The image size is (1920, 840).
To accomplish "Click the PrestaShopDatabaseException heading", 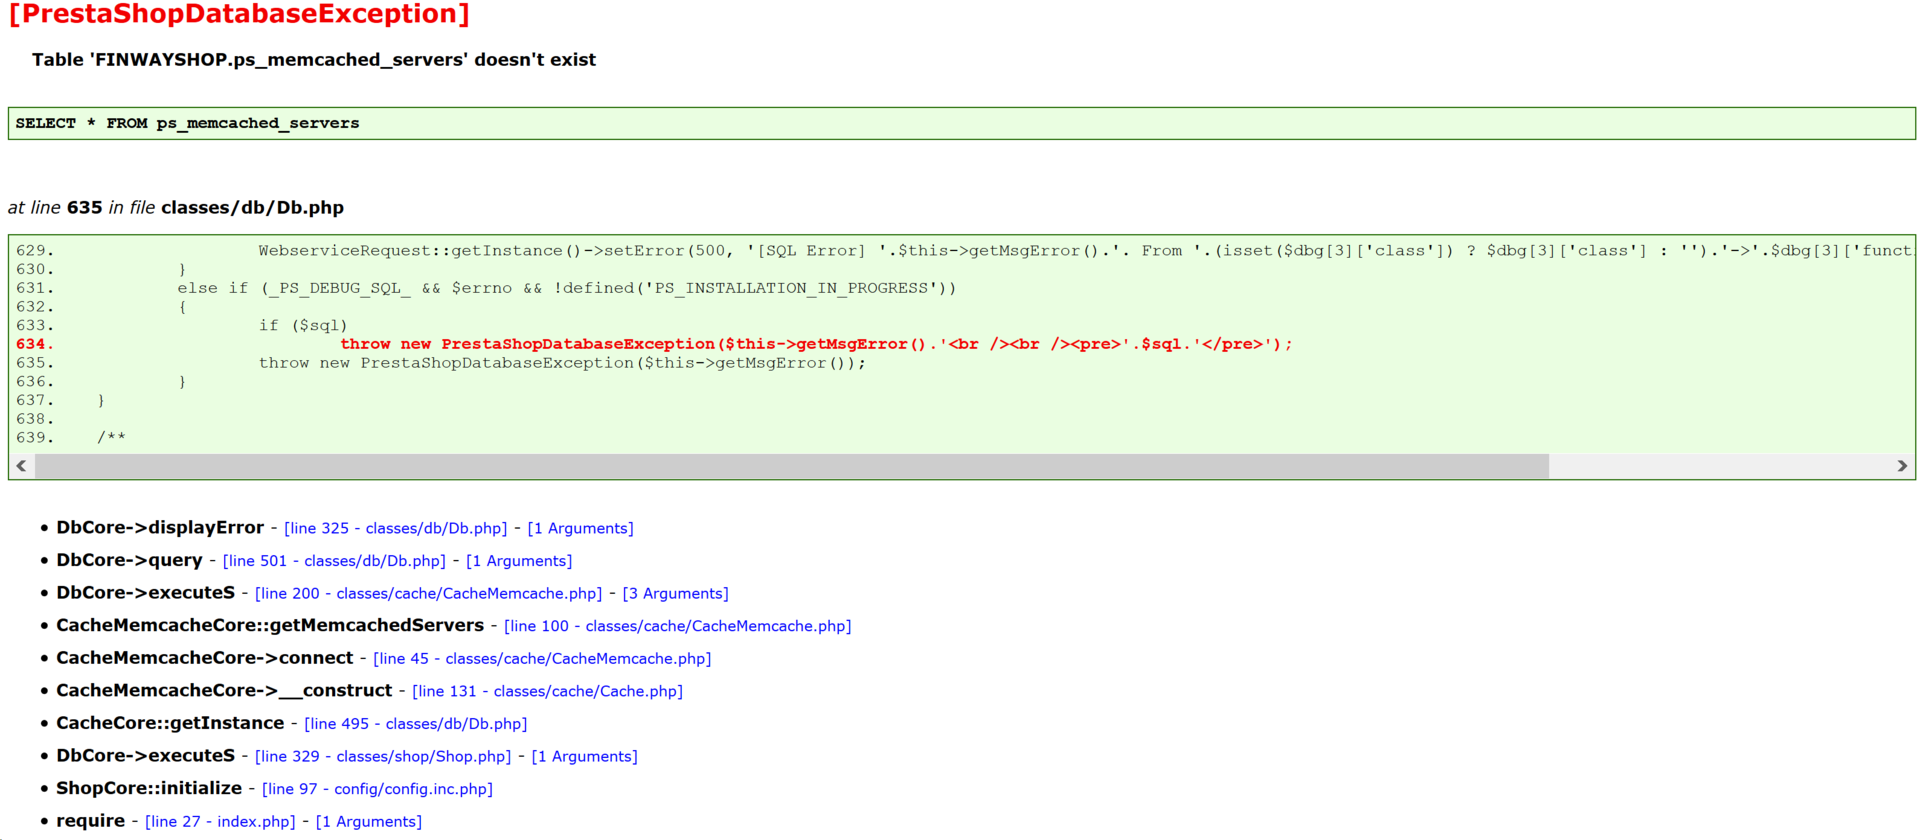I will click(x=239, y=14).
